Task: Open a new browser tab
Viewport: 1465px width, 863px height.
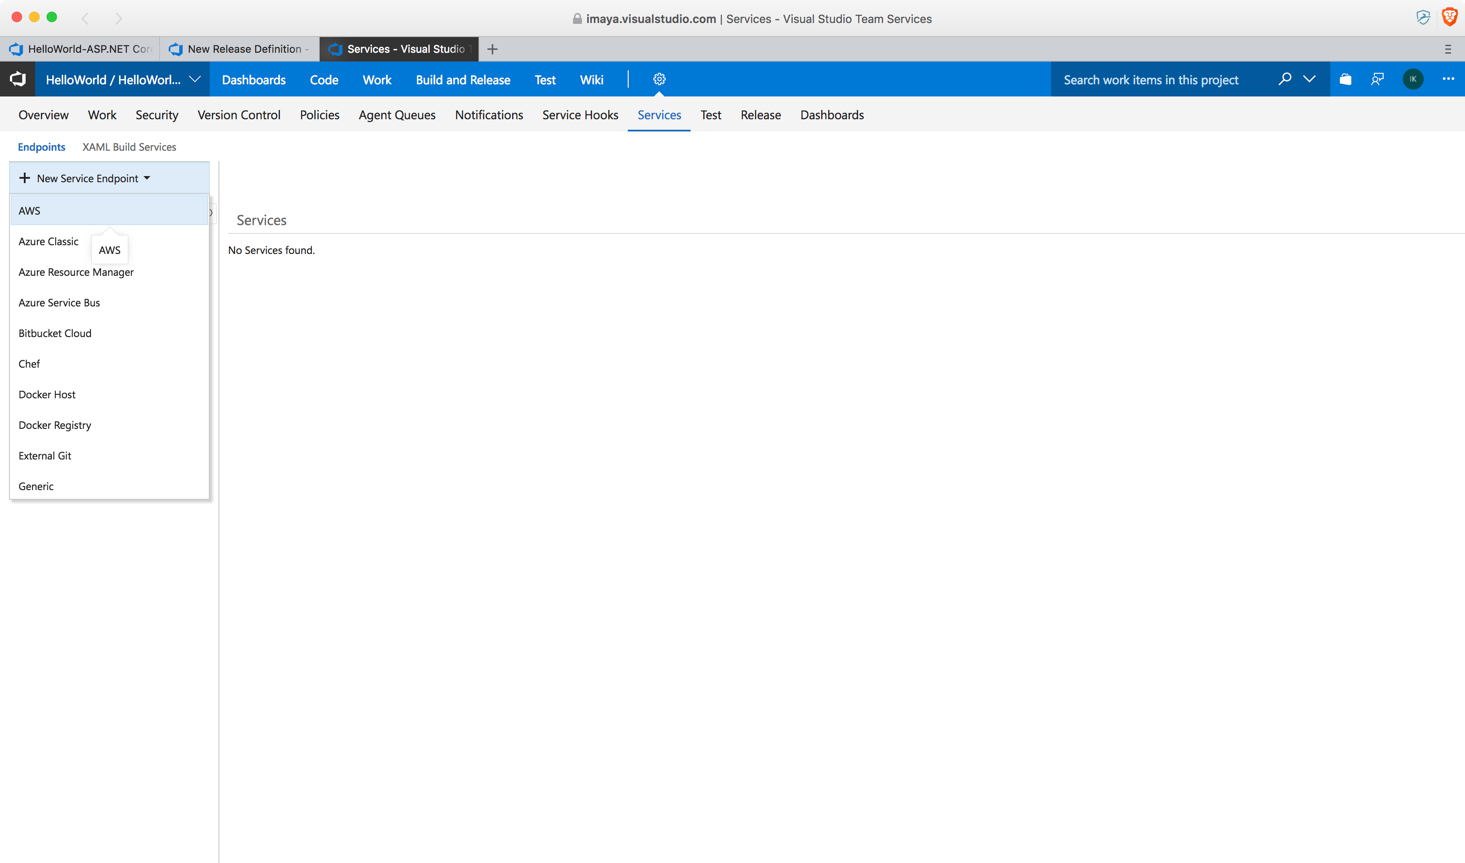Action: point(492,49)
